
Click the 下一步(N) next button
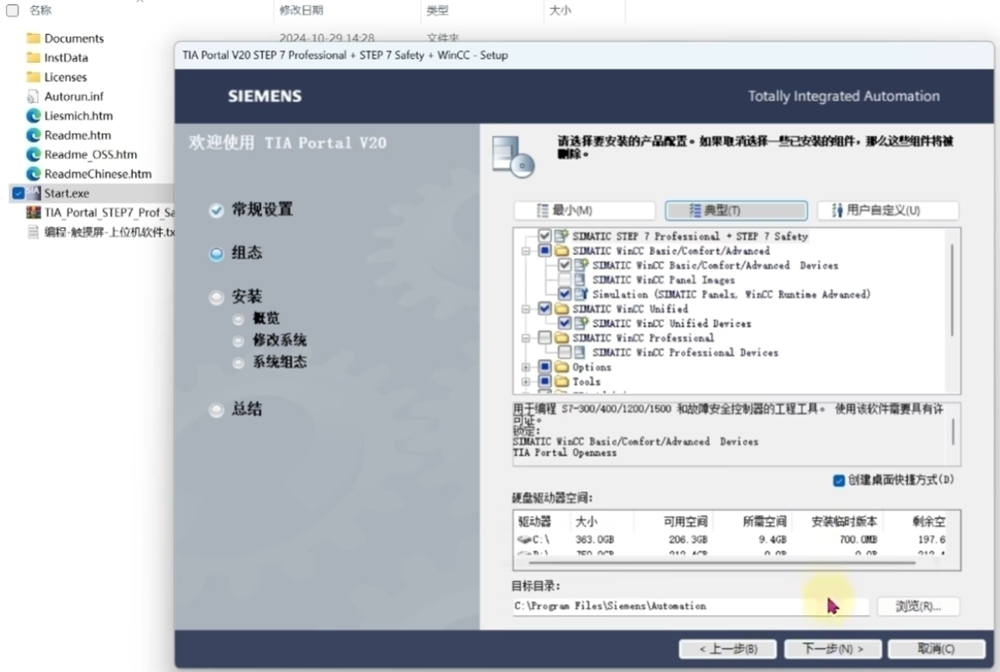pyautogui.click(x=833, y=649)
